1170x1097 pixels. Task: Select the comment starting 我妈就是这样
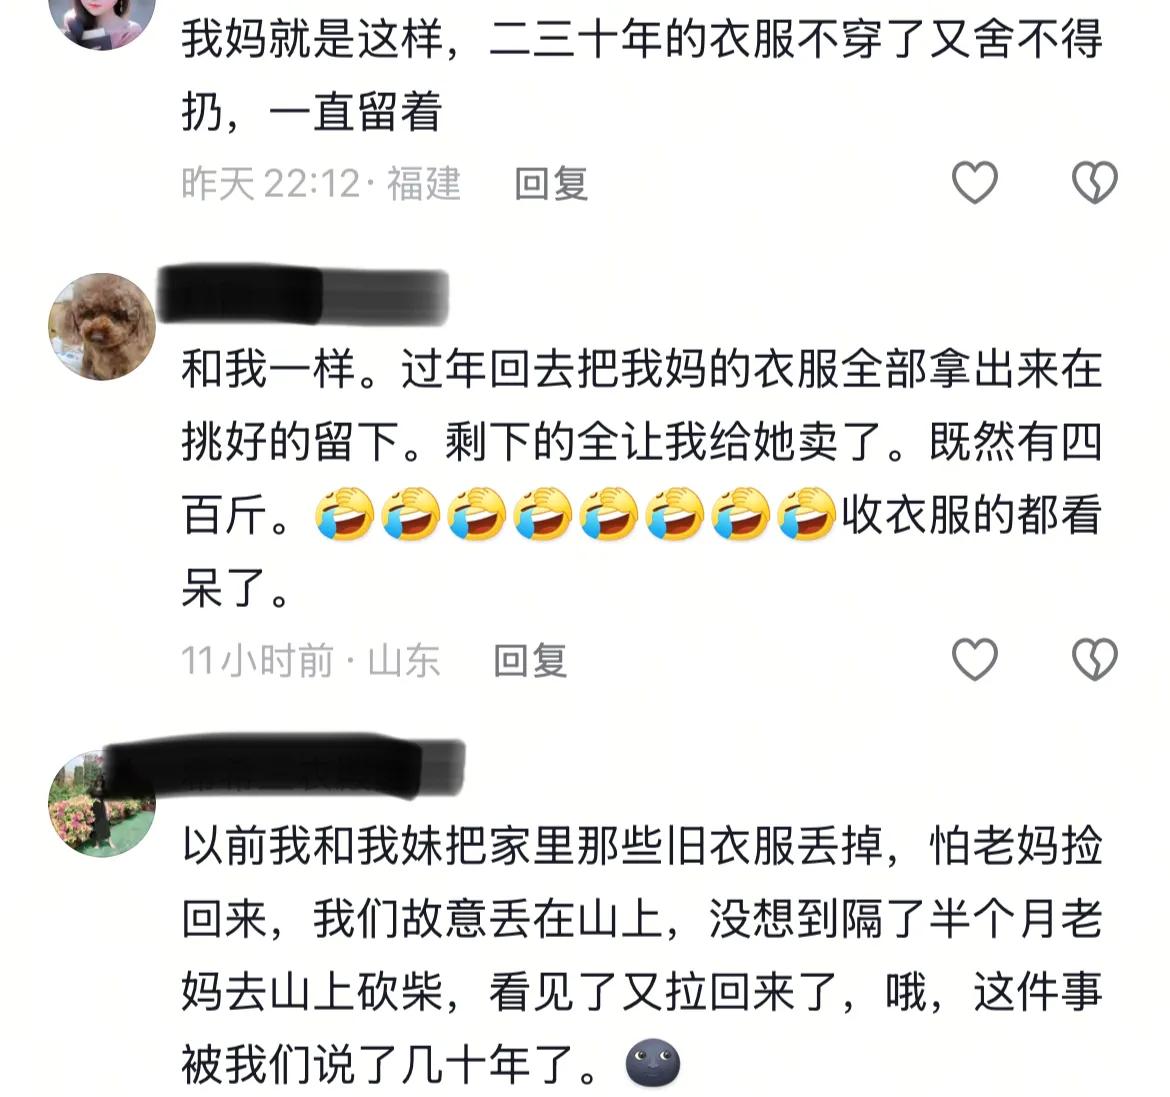[642, 75]
